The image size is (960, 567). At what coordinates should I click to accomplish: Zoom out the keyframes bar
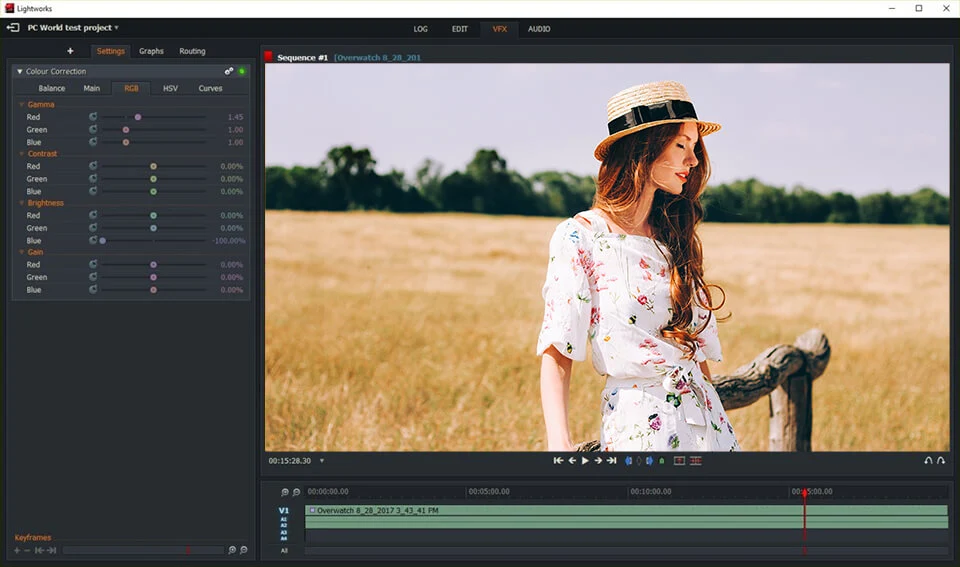pyautogui.click(x=244, y=550)
